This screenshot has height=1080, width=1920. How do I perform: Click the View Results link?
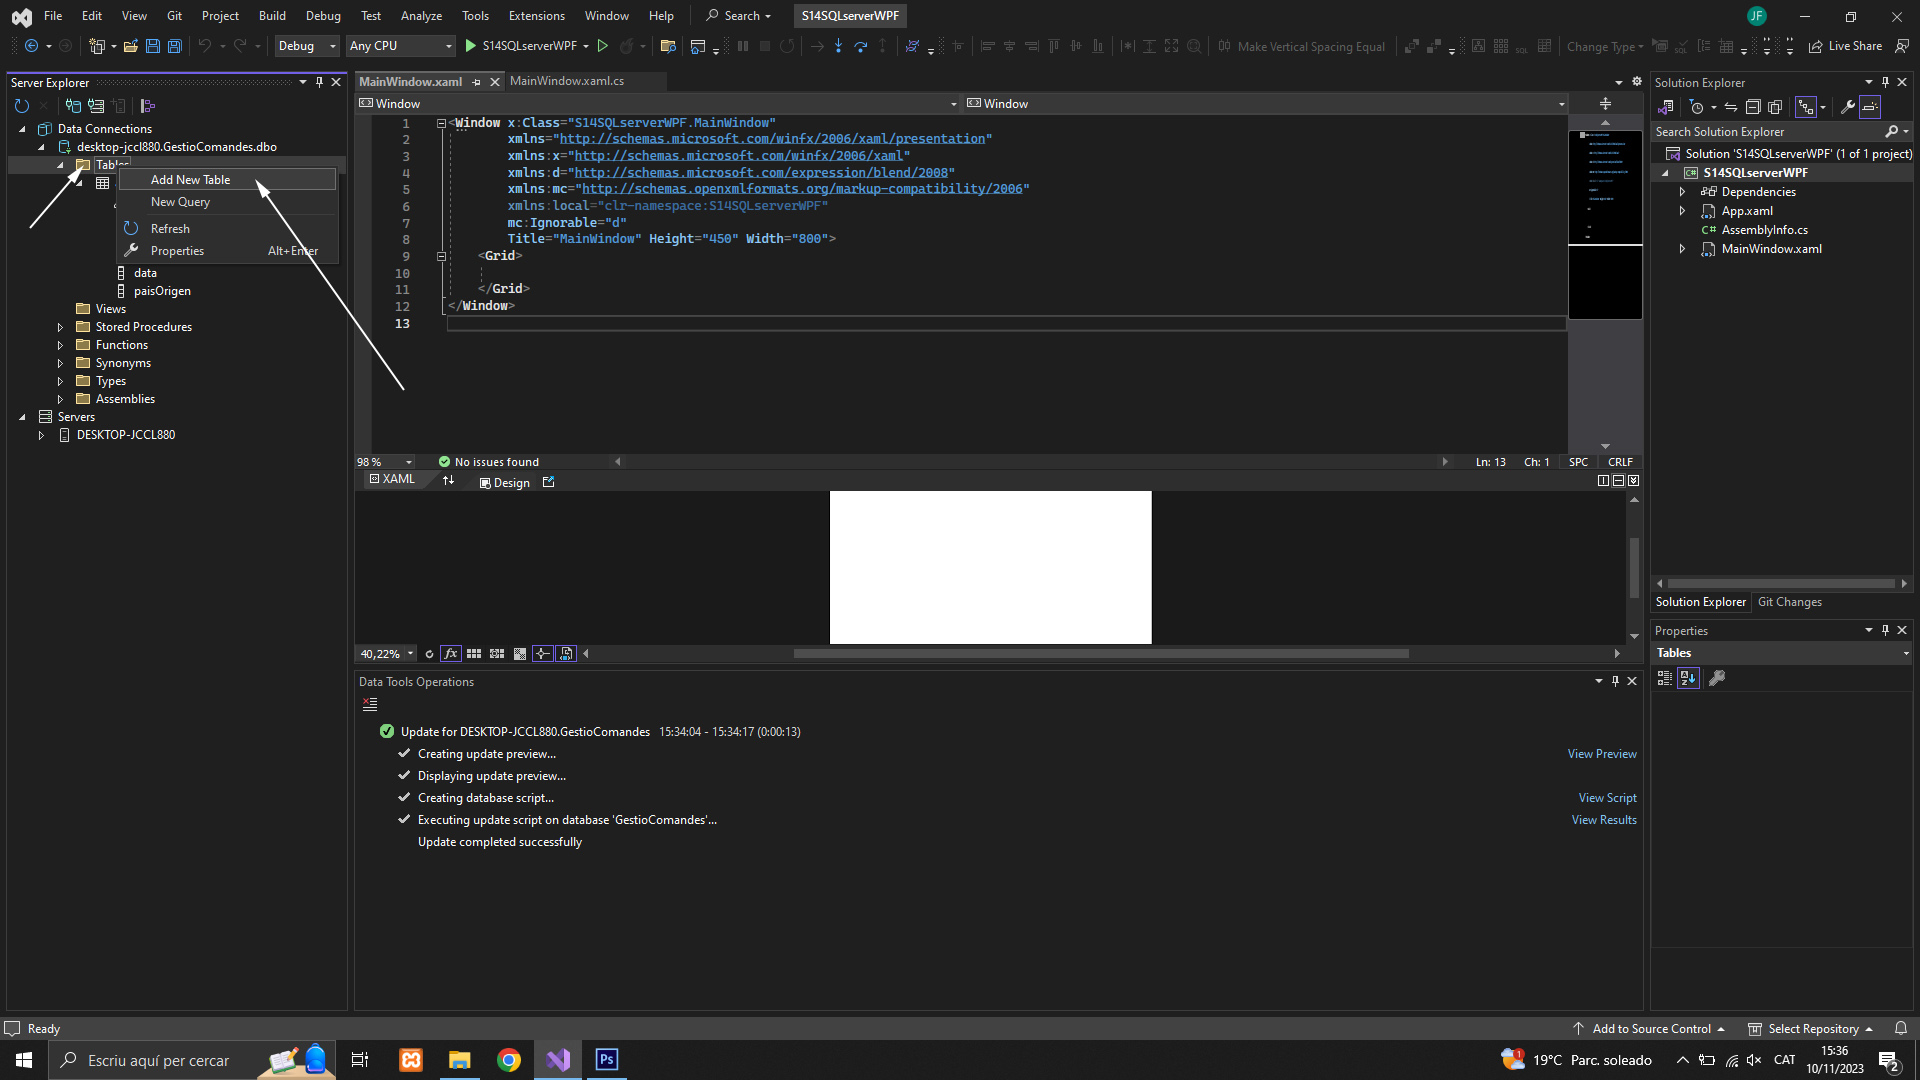[x=1604, y=820]
